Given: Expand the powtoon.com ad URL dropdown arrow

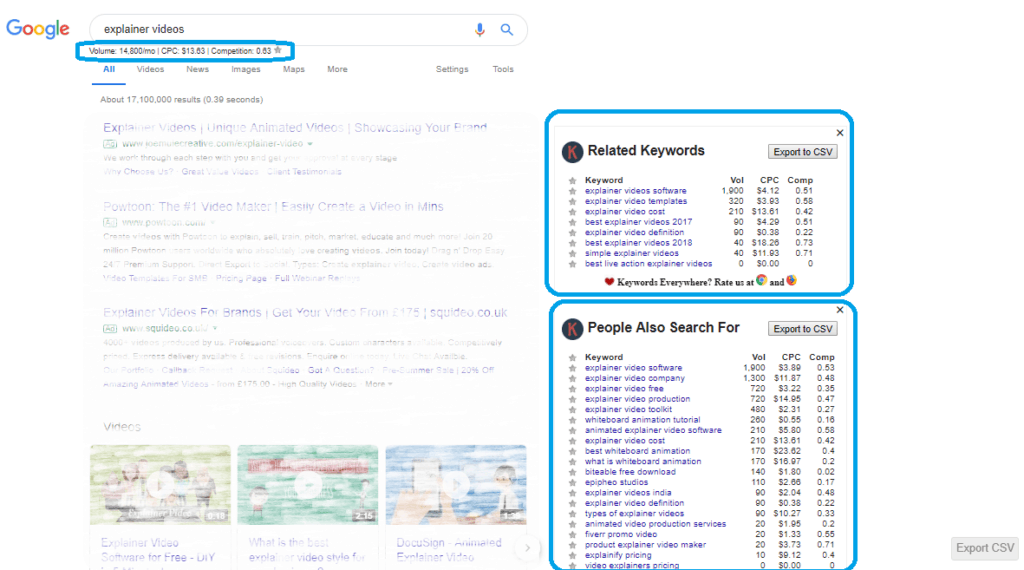Looking at the screenshot, I should point(213,223).
